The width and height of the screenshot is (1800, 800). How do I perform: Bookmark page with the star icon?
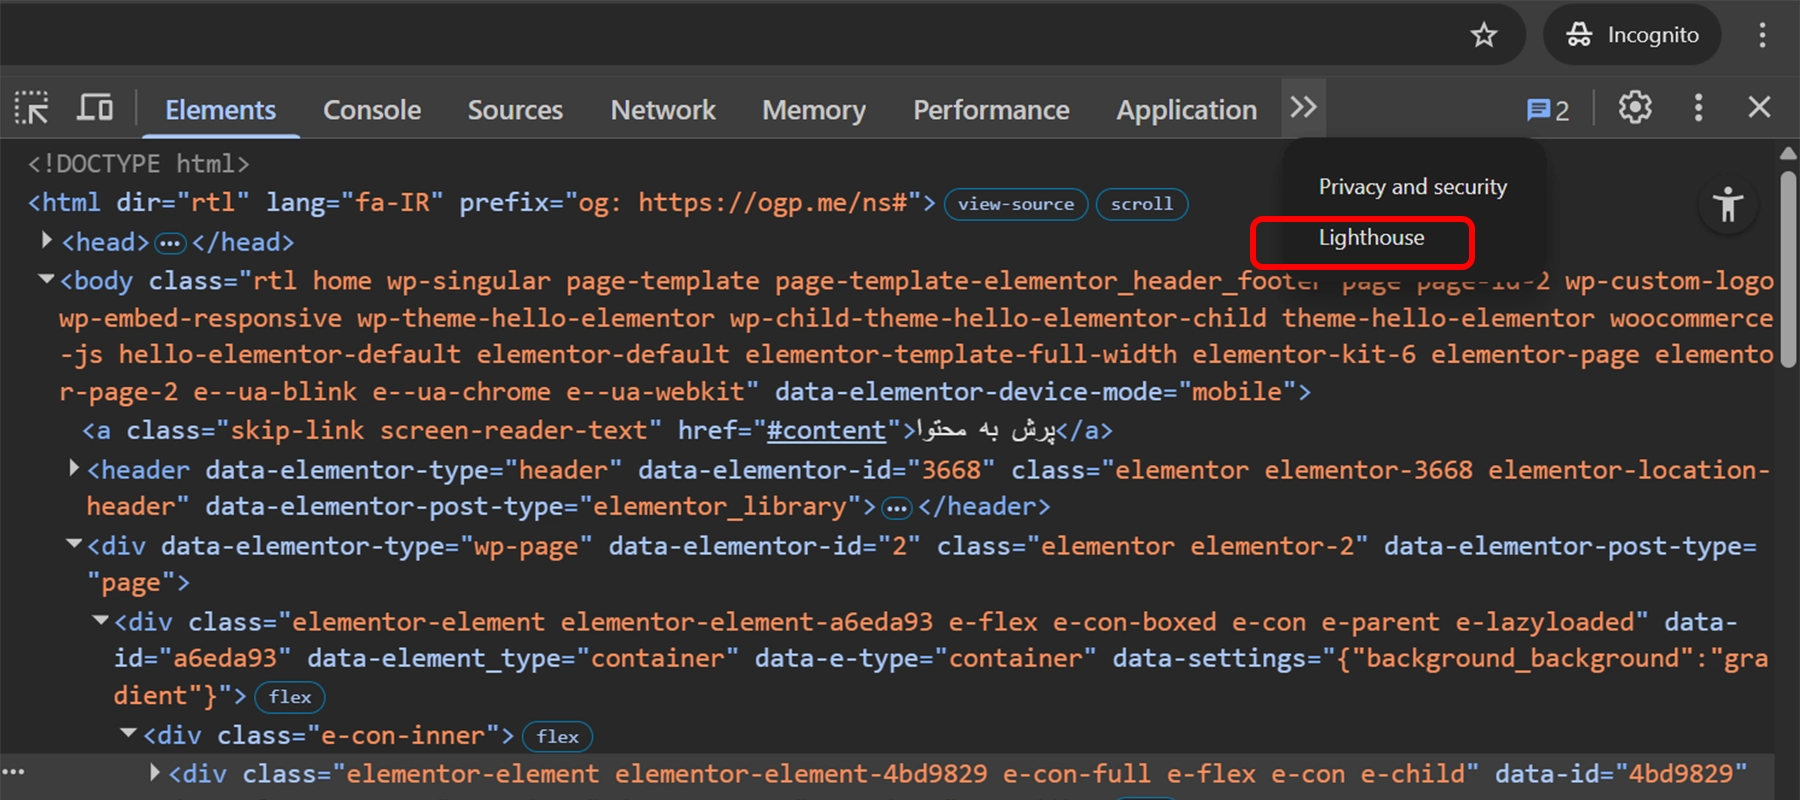pyautogui.click(x=1484, y=36)
